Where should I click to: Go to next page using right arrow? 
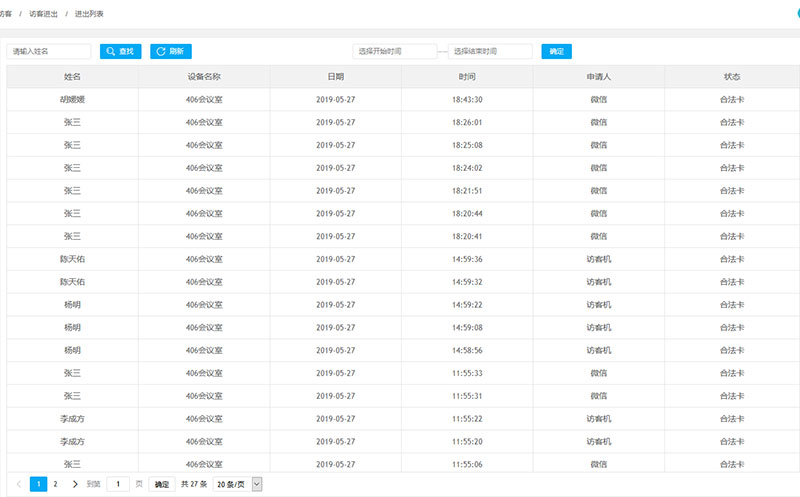pos(75,484)
